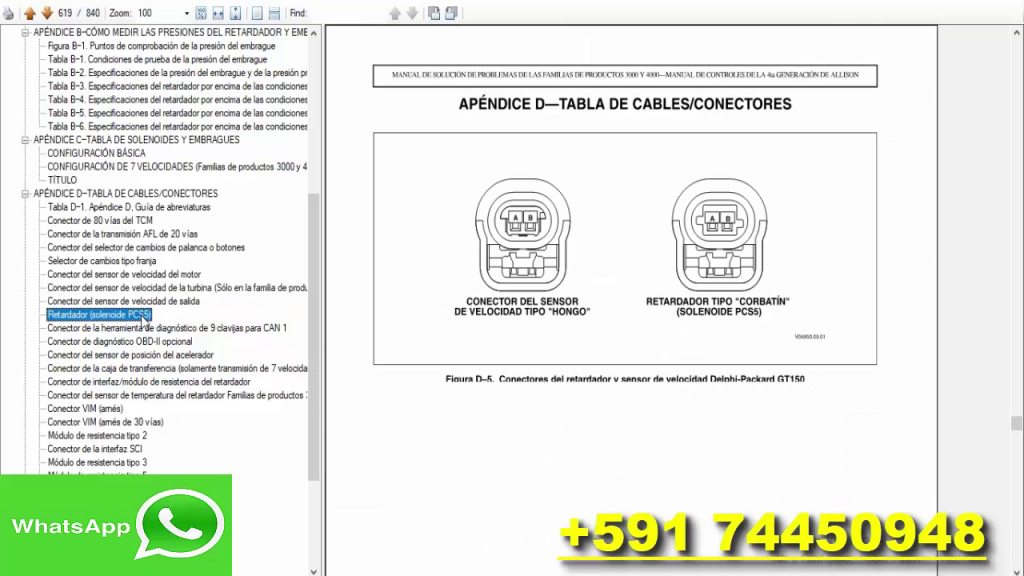Select the single page layout icon
Screen dimensions: 1024x576
coord(257,12)
